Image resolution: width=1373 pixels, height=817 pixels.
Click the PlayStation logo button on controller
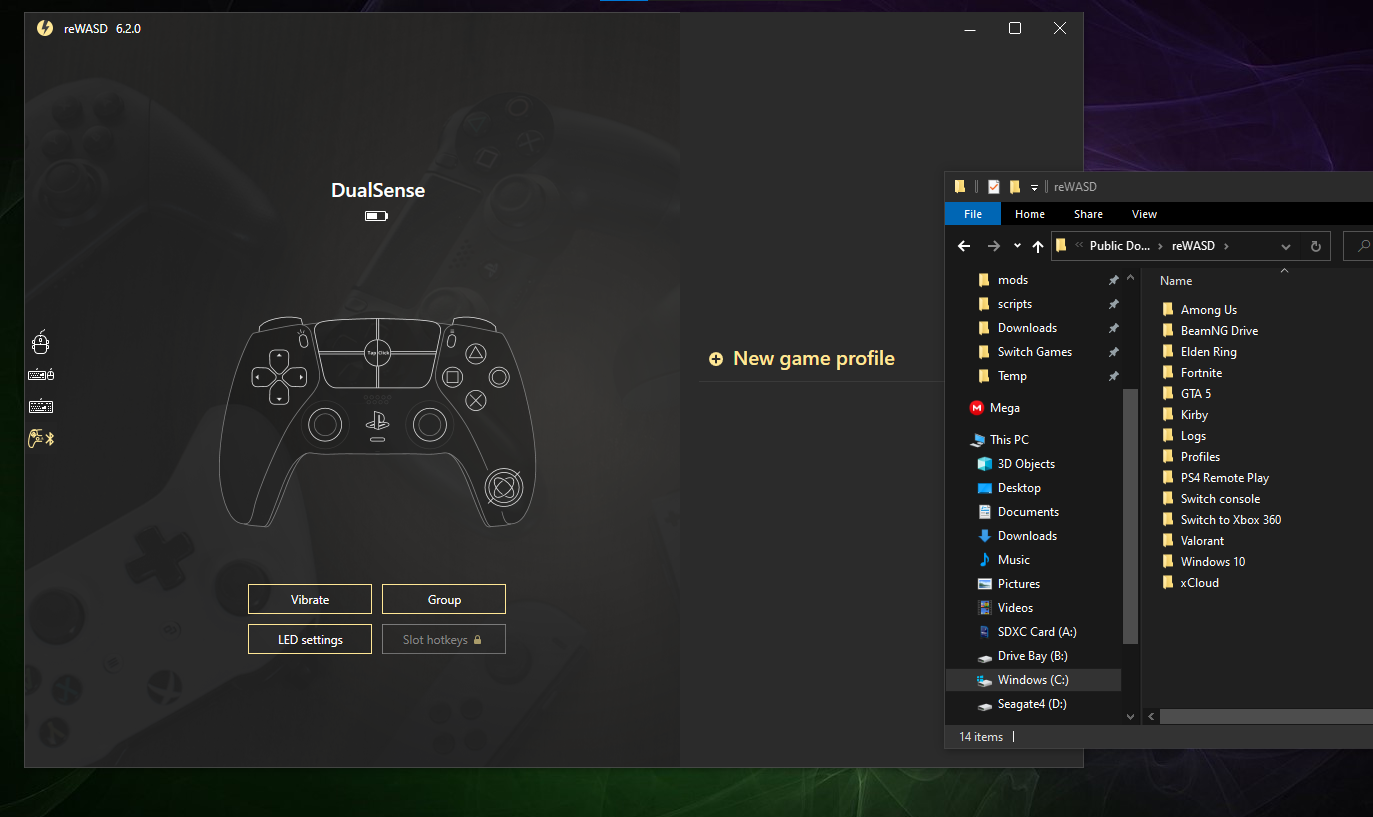(x=377, y=420)
